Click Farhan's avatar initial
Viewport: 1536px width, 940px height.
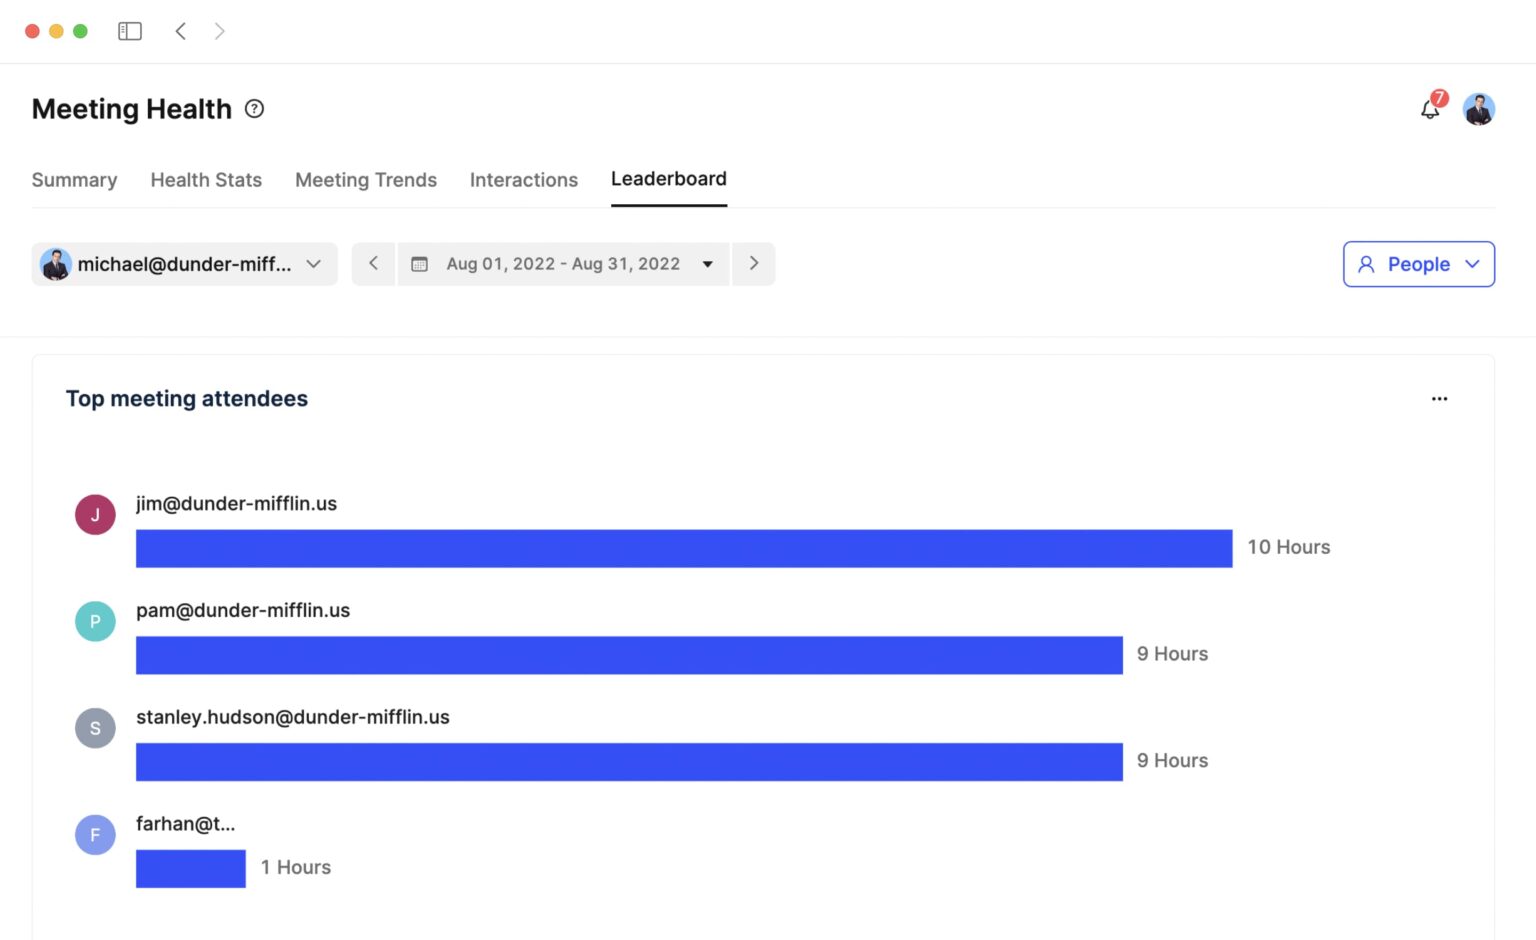[95, 834]
